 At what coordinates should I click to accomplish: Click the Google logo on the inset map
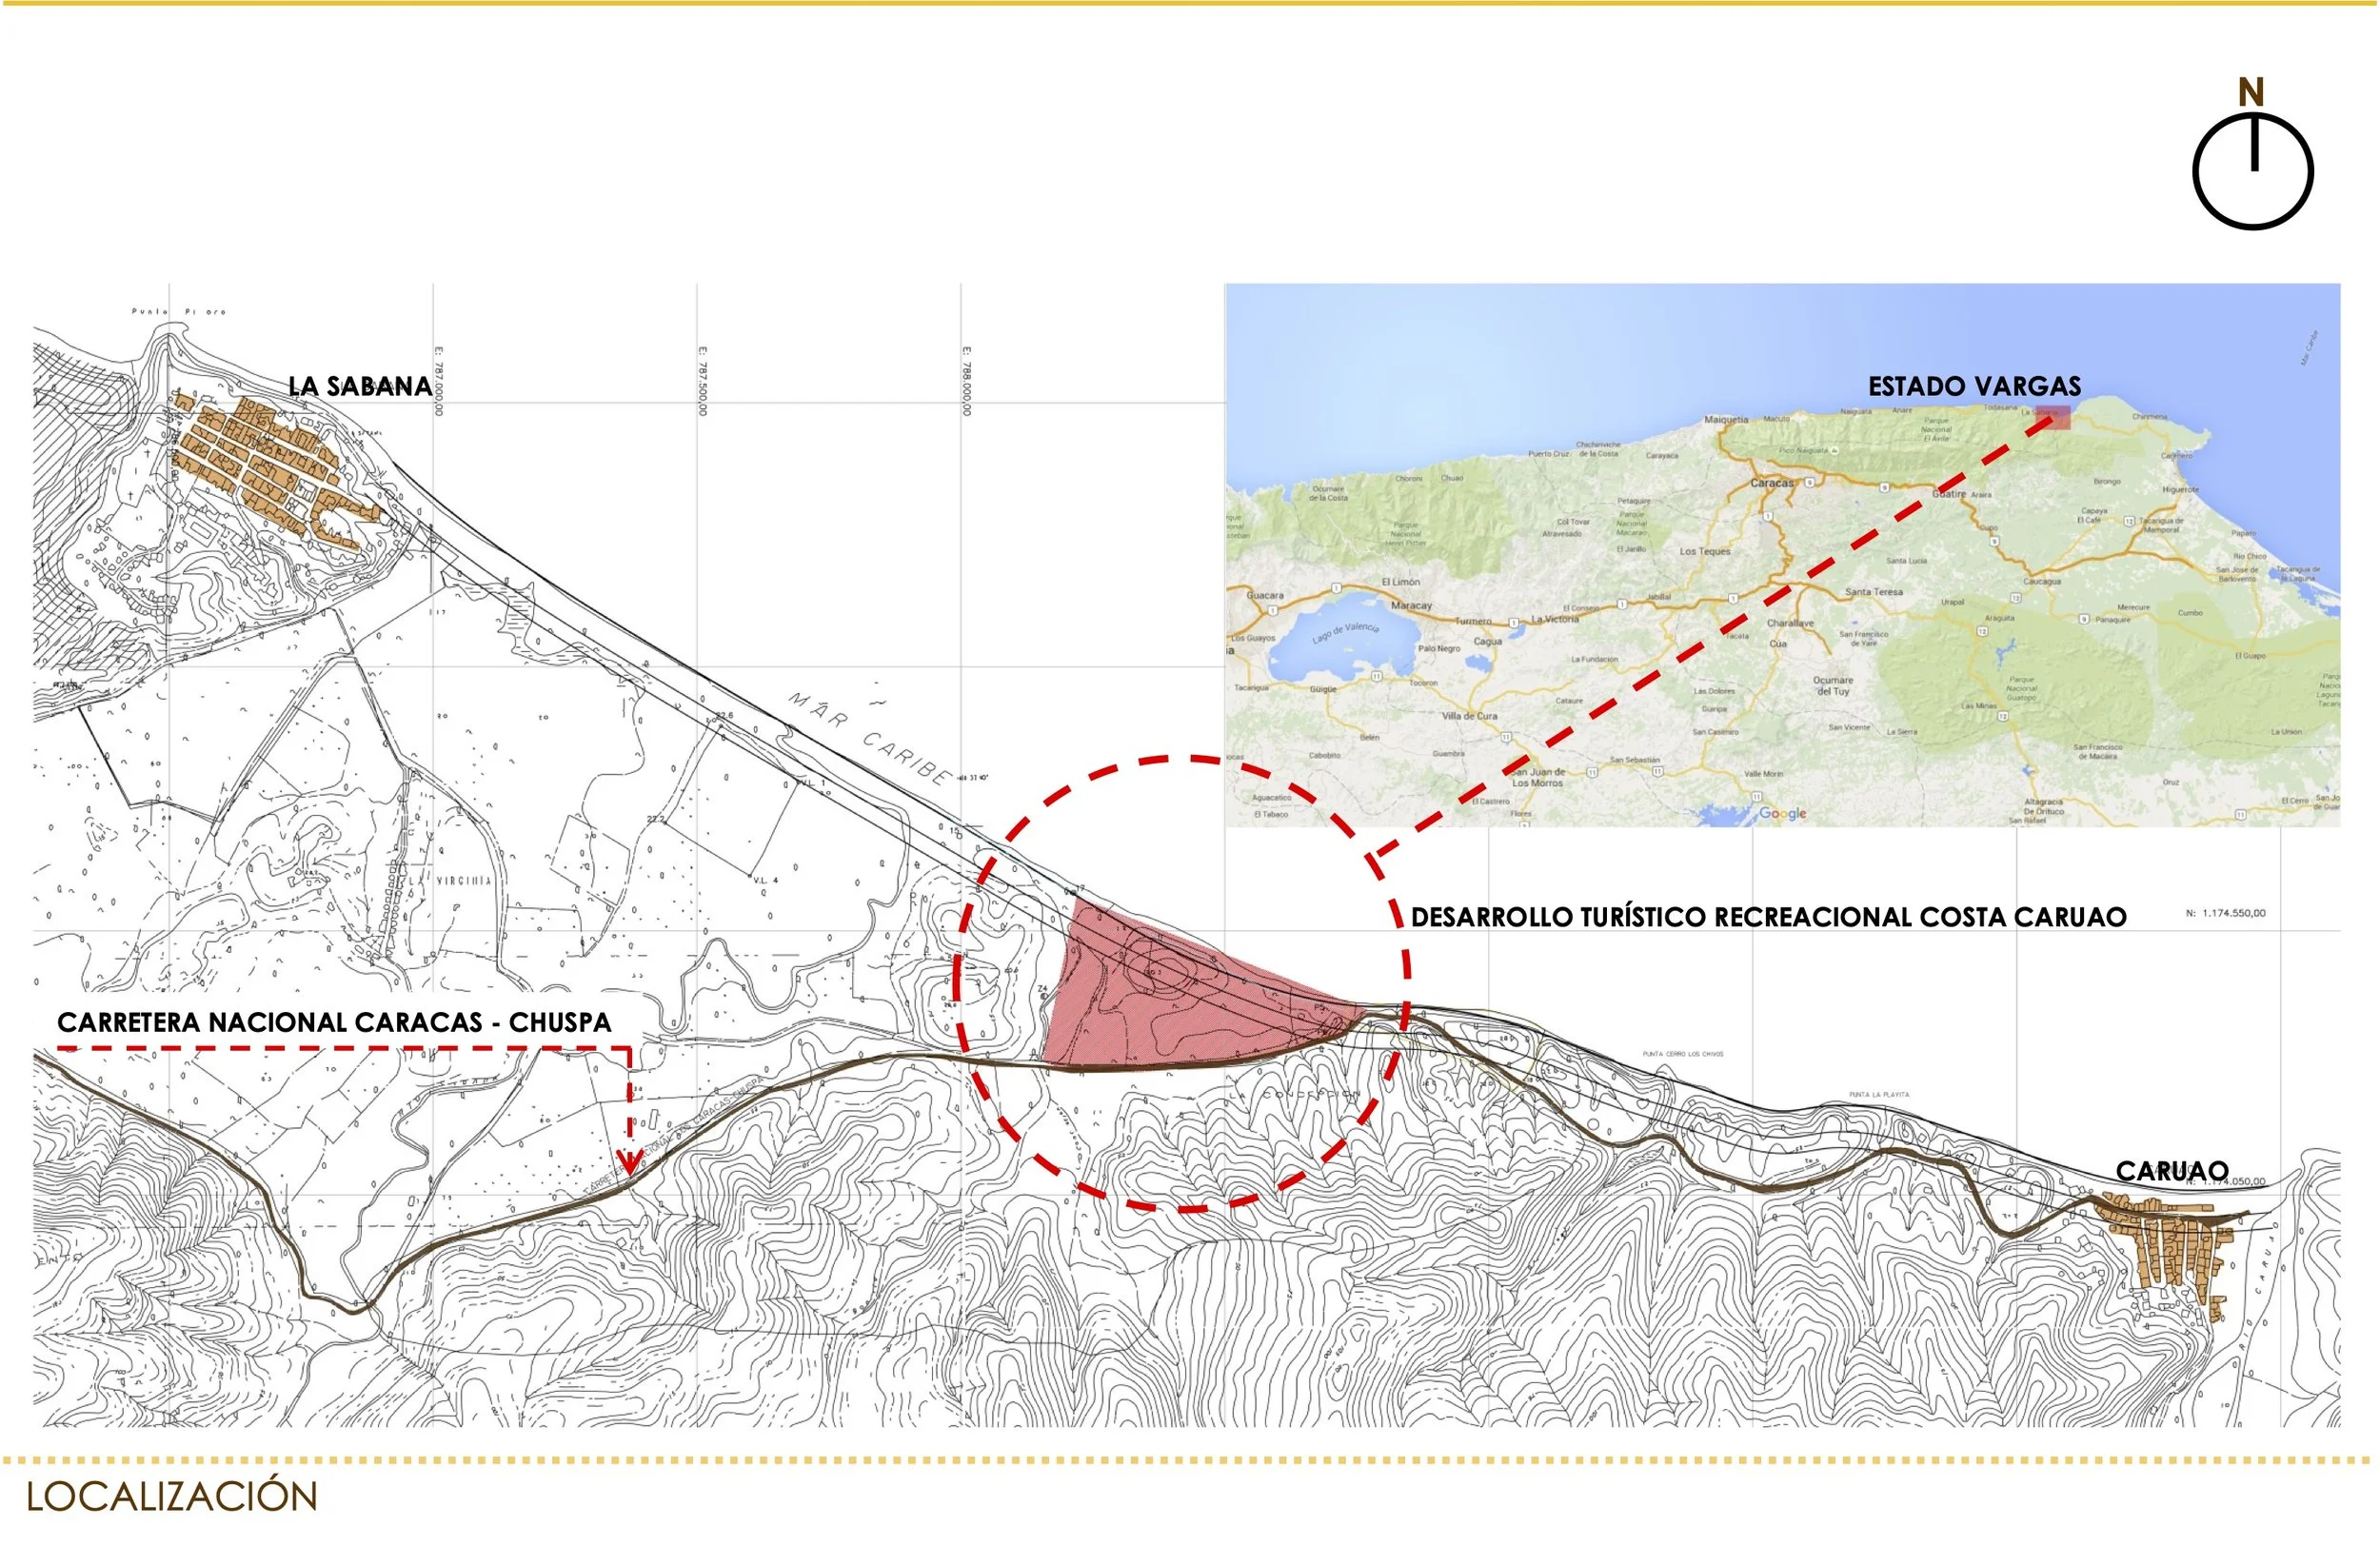click(1782, 813)
